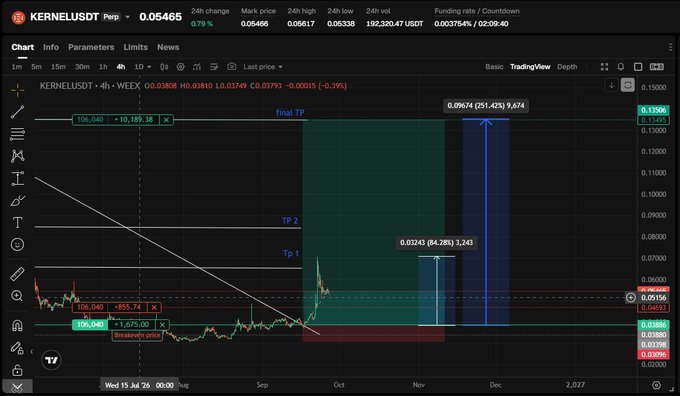Toggle stay-in-drawing-mode pencil lock

coord(17,348)
